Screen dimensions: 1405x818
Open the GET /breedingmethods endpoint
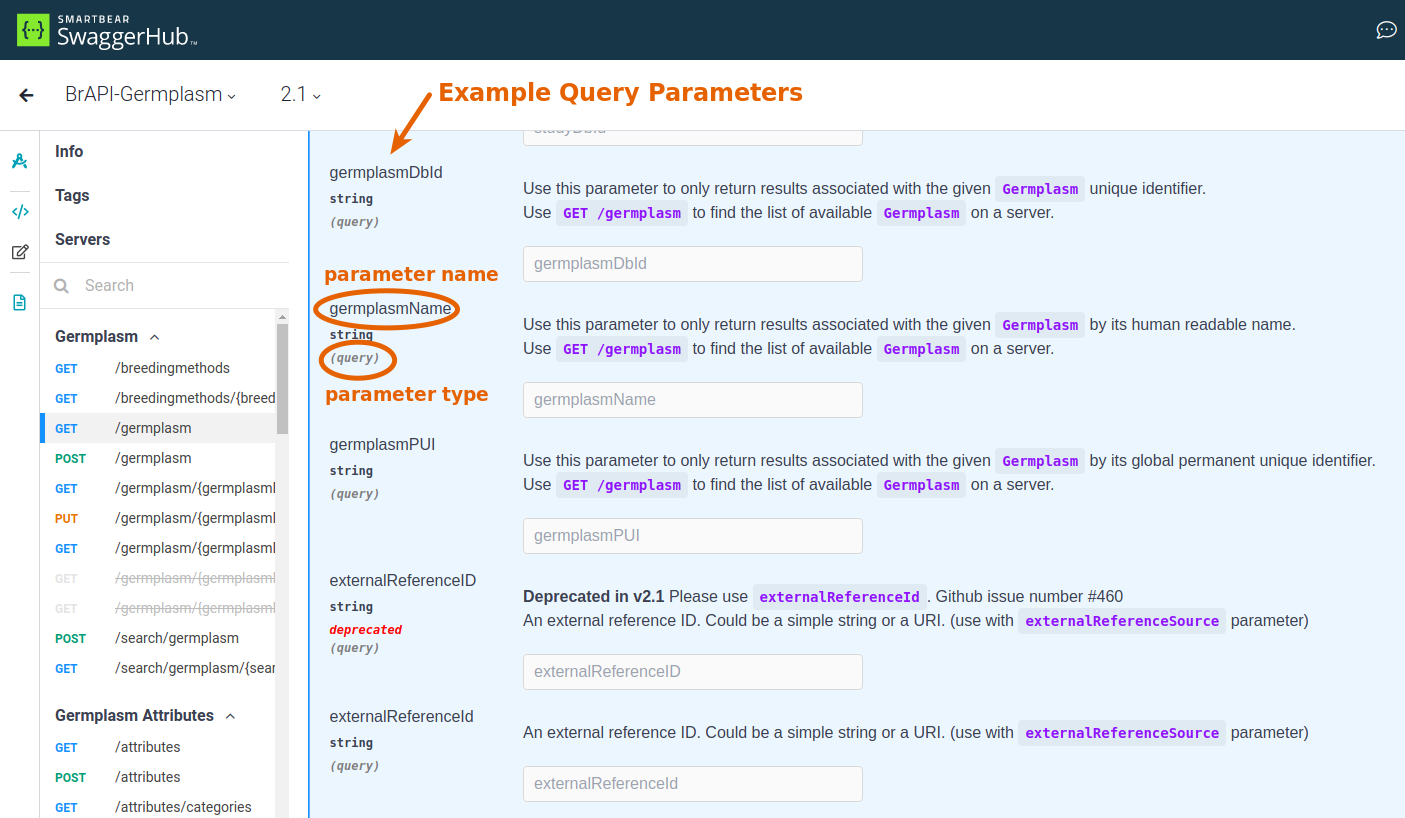[x=172, y=368]
